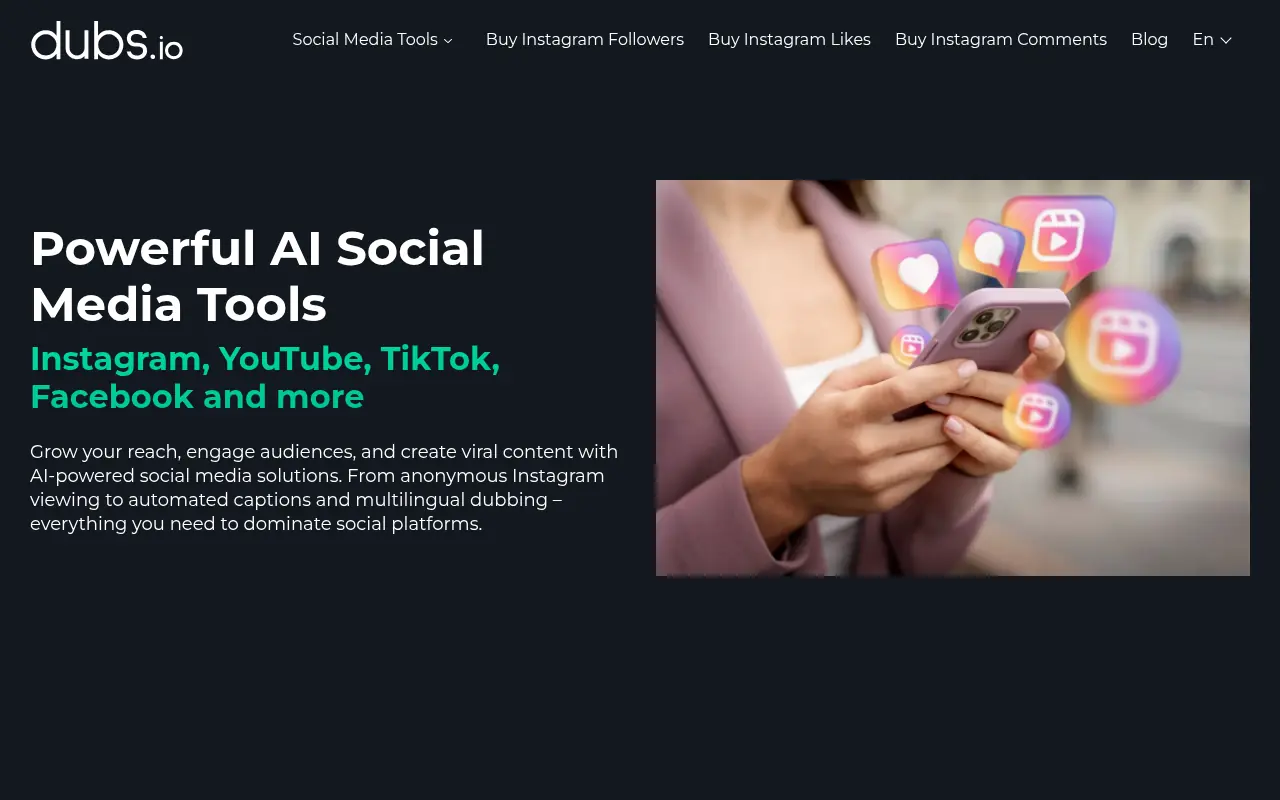This screenshot has height=800, width=1280.
Task: Click the small Reels icon below the phone
Action: click(1037, 414)
